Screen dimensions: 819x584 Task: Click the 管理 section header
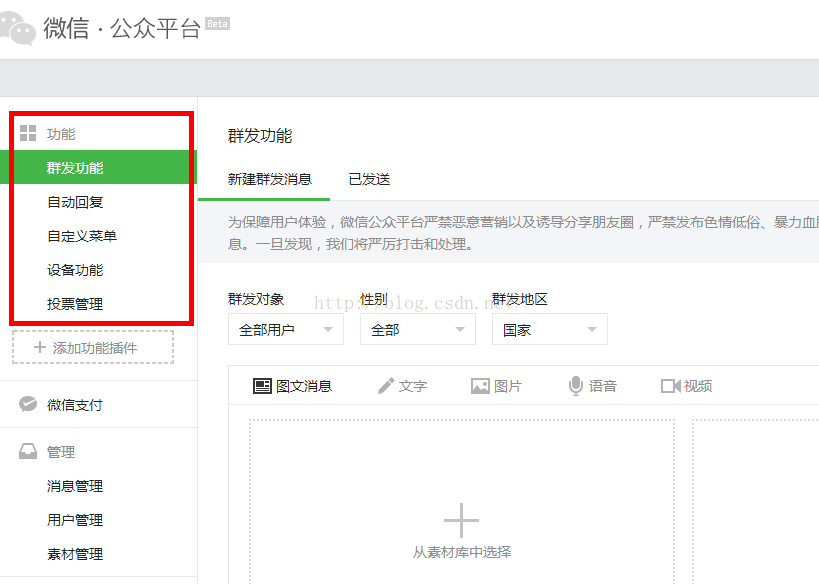[61, 452]
